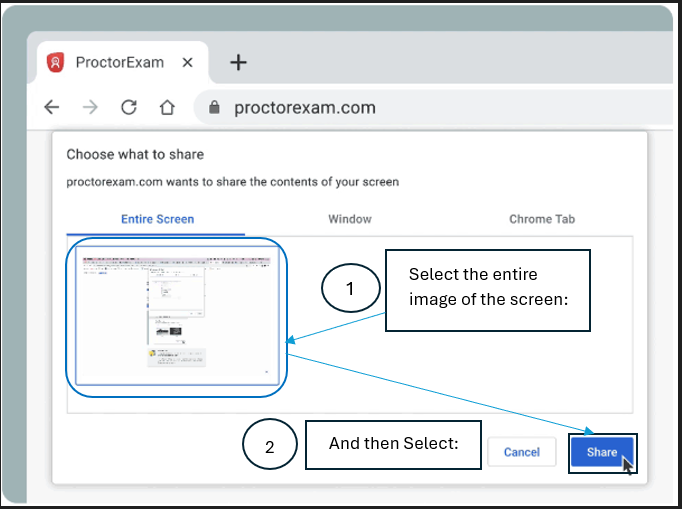Viewport: 682px width, 509px height.
Task: Select the ProctorExam browser tab
Action: pyautogui.click(x=122, y=63)
